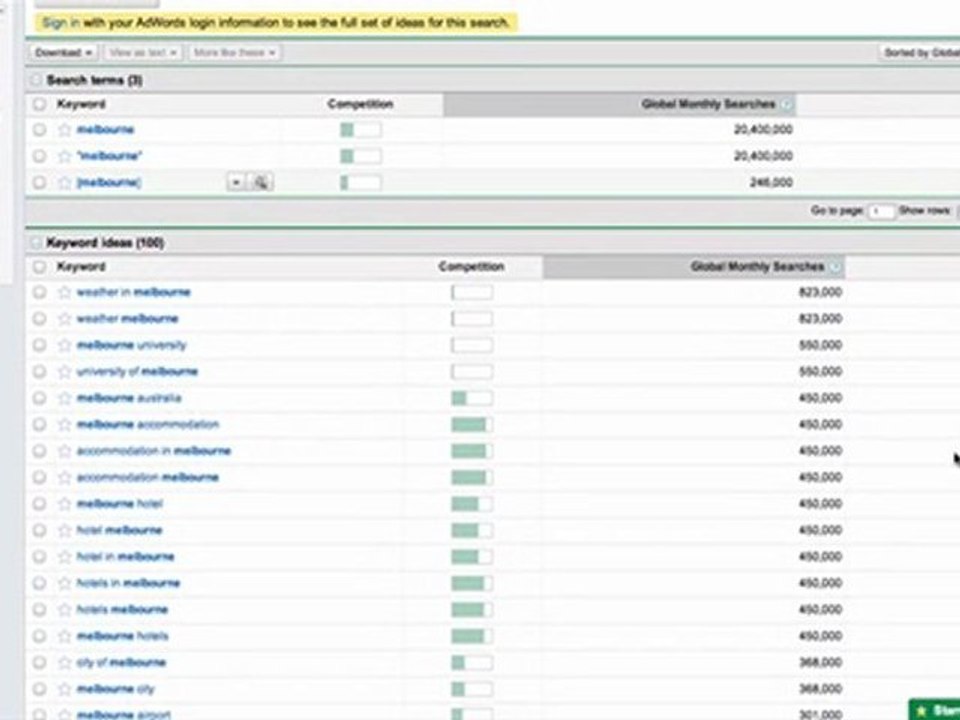Open the 'university of melbourne' keyword link
Screen dimensions: 960x720
pyautogui.click(x=137, y=372)
